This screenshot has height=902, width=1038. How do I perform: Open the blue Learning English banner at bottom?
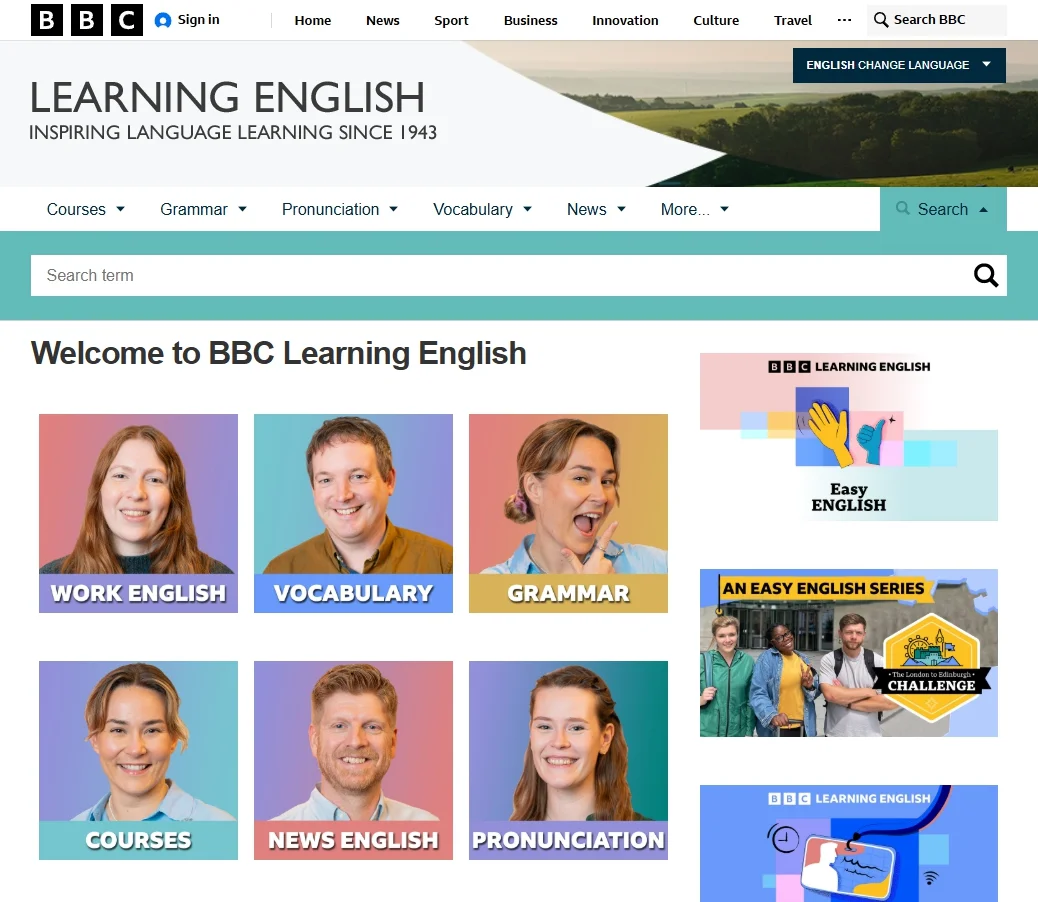[x=849, y=843]
